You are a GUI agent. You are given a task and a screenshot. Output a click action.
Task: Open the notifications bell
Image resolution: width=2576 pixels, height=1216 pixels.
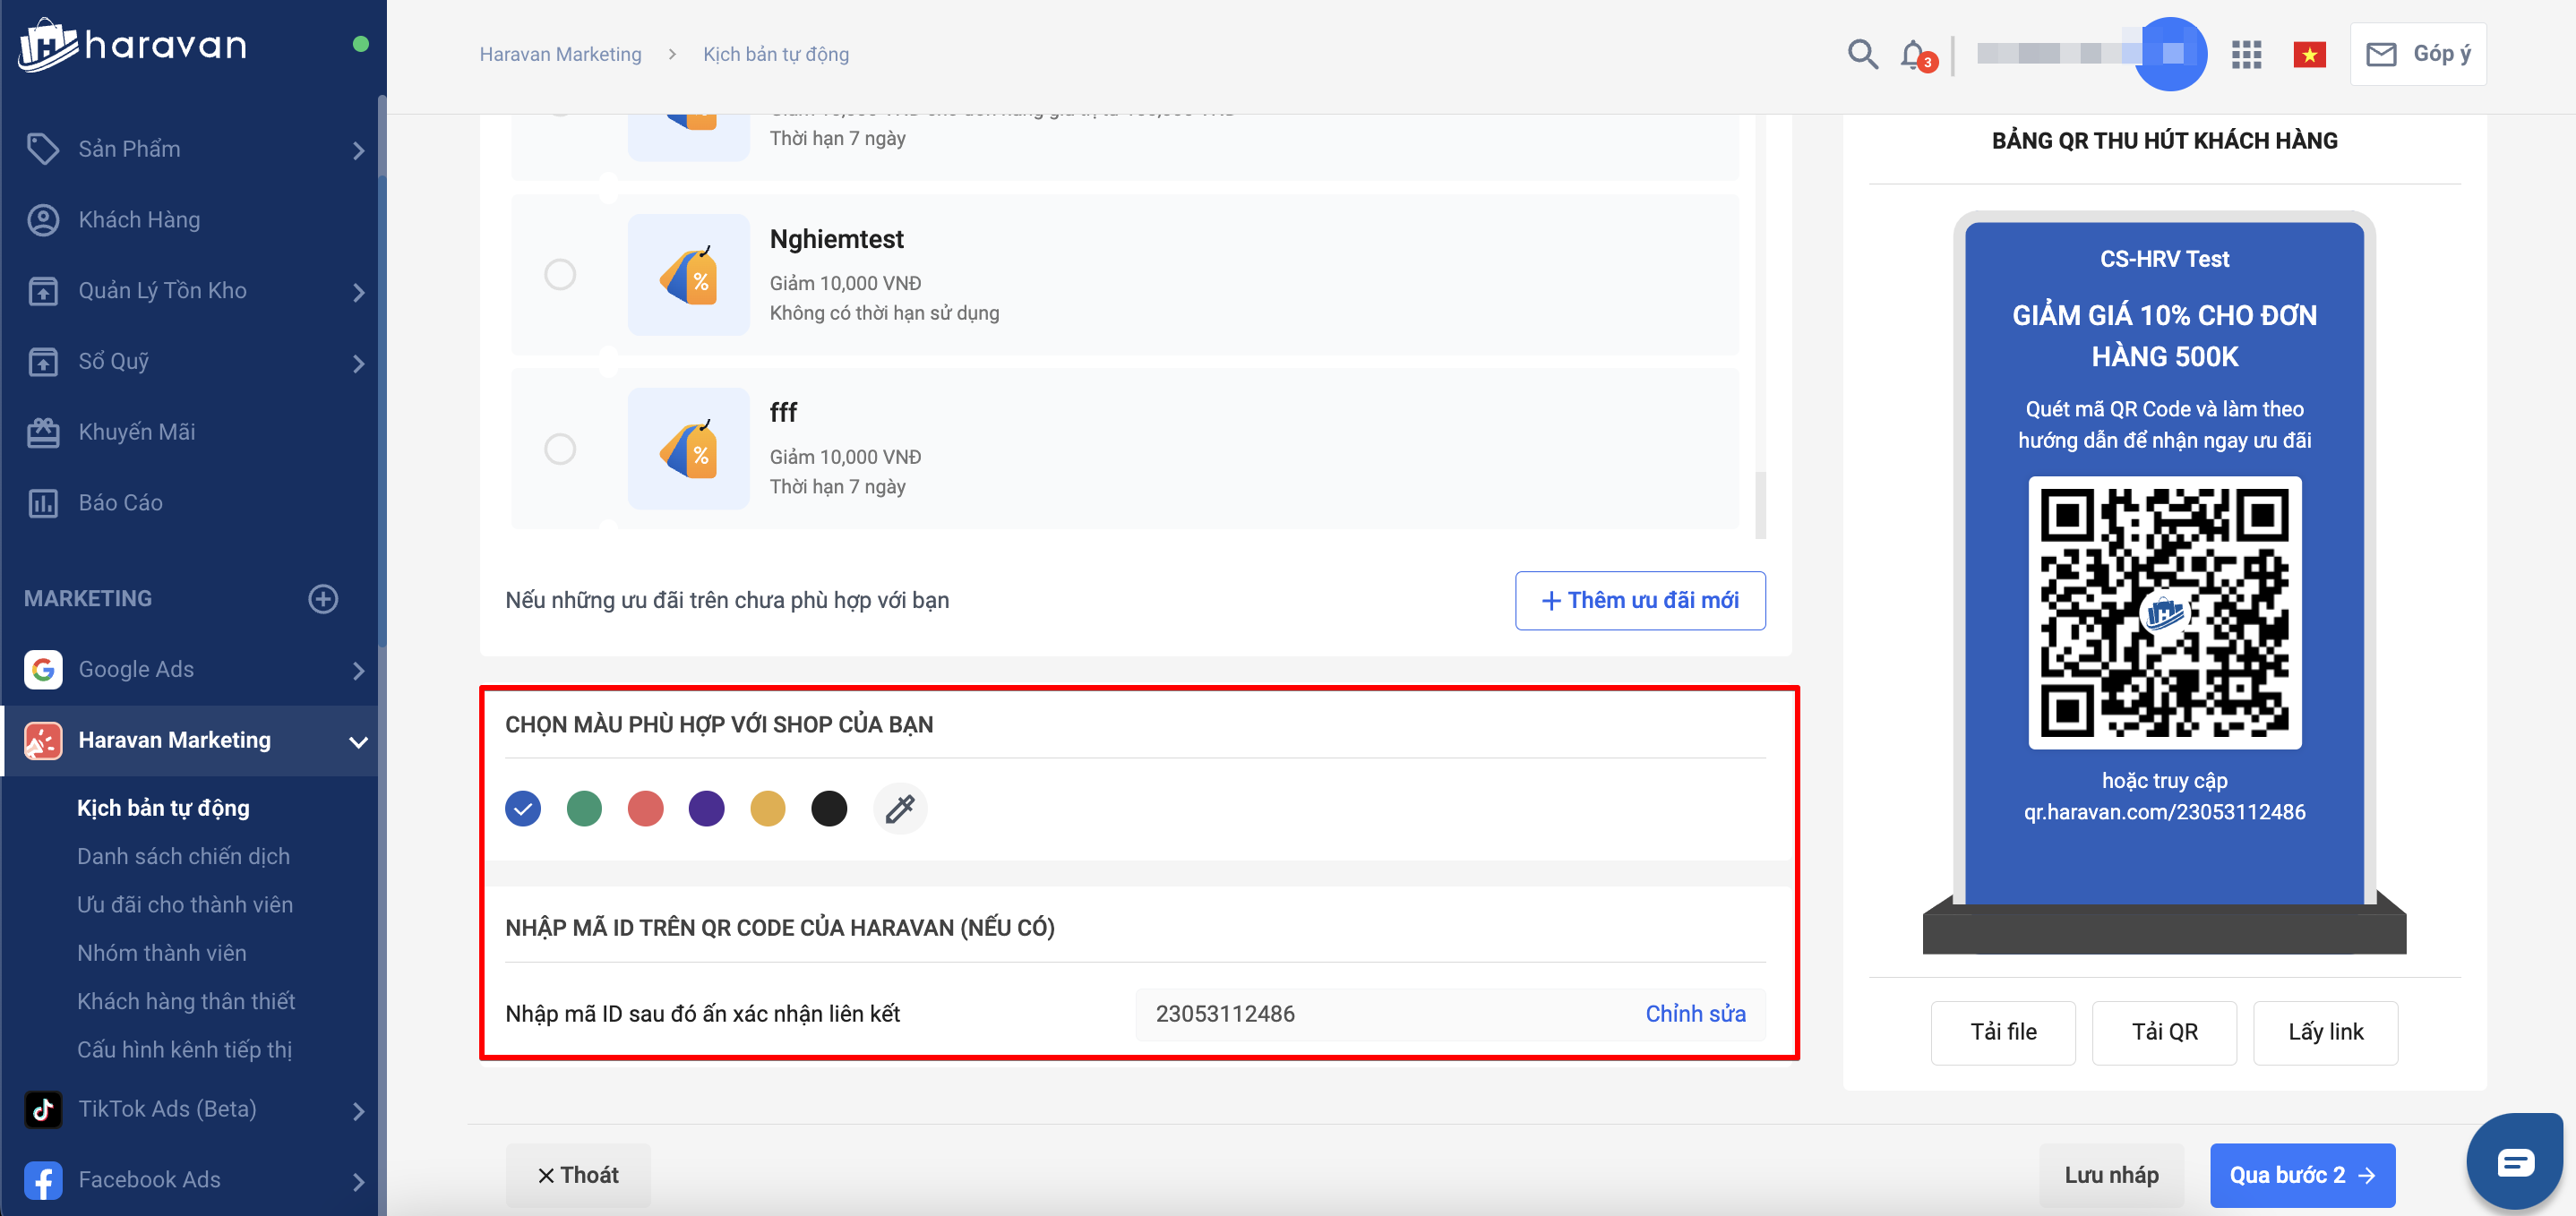tap(1915, 55)
